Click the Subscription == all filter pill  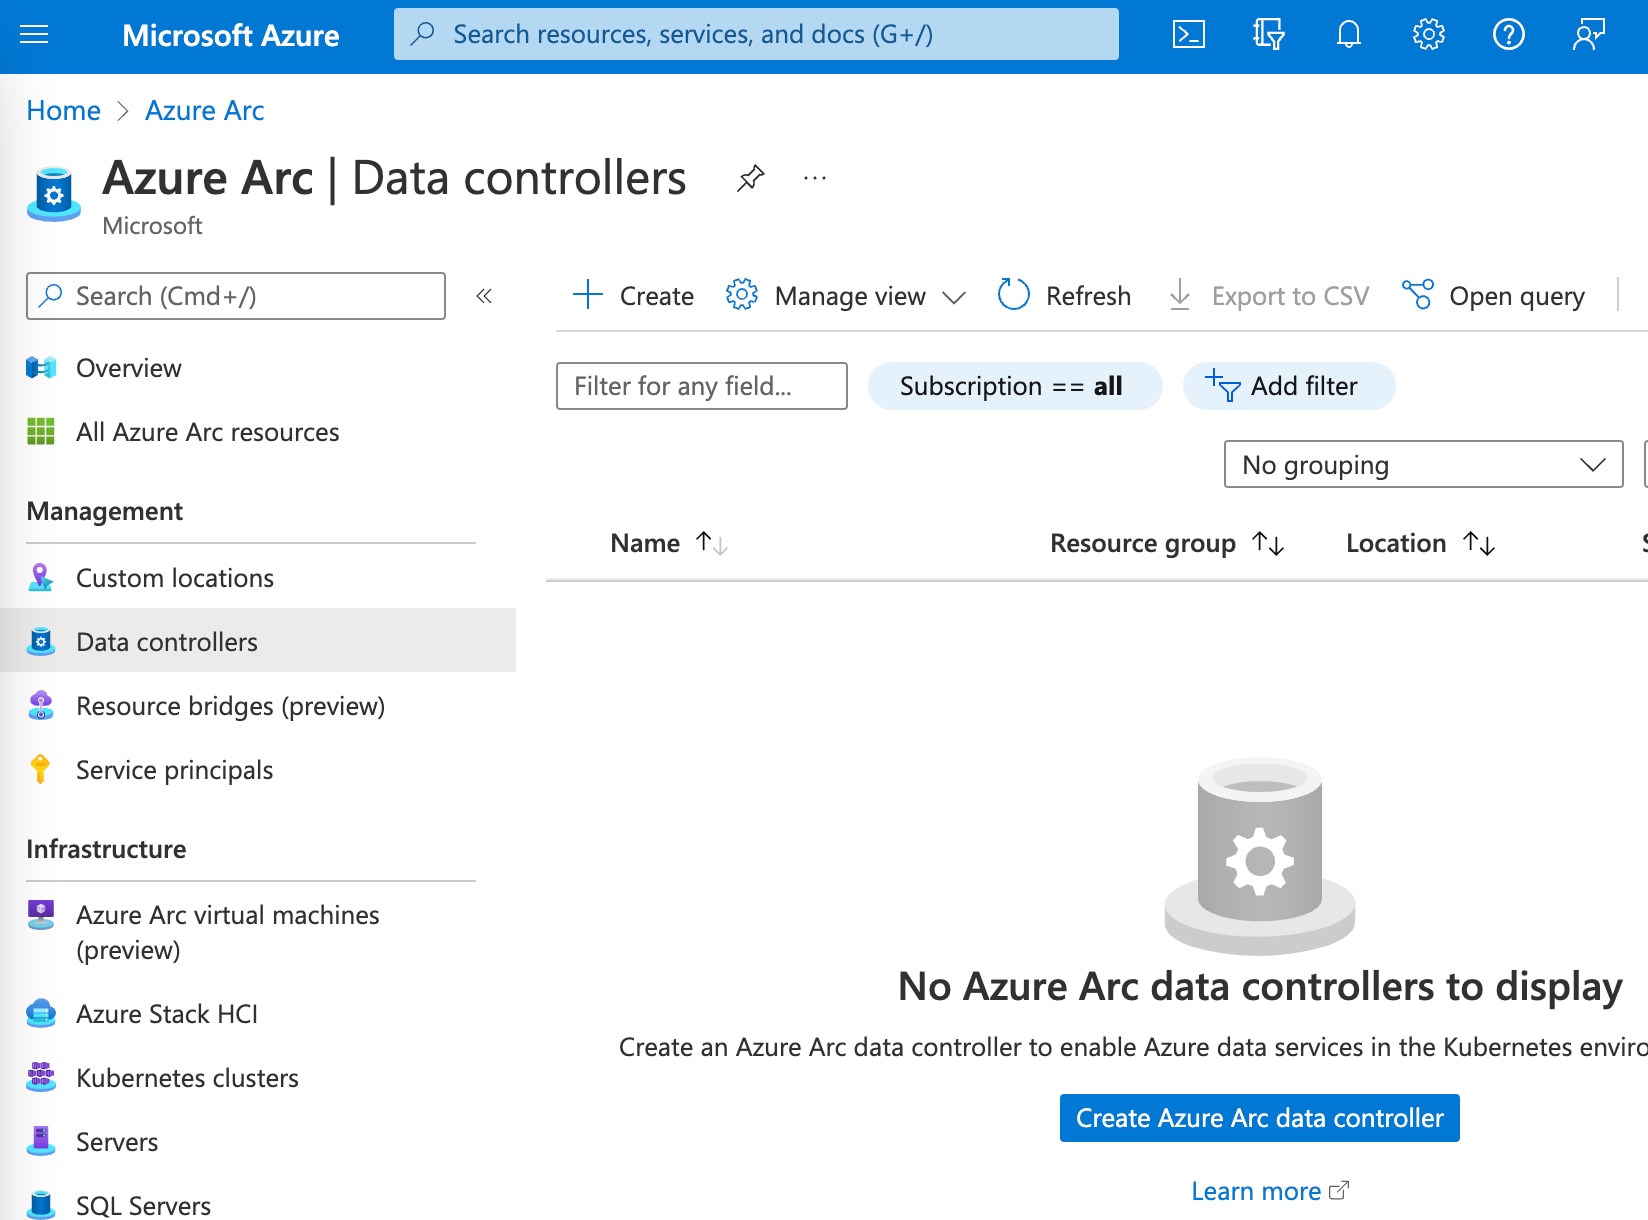coord(1015,386)
